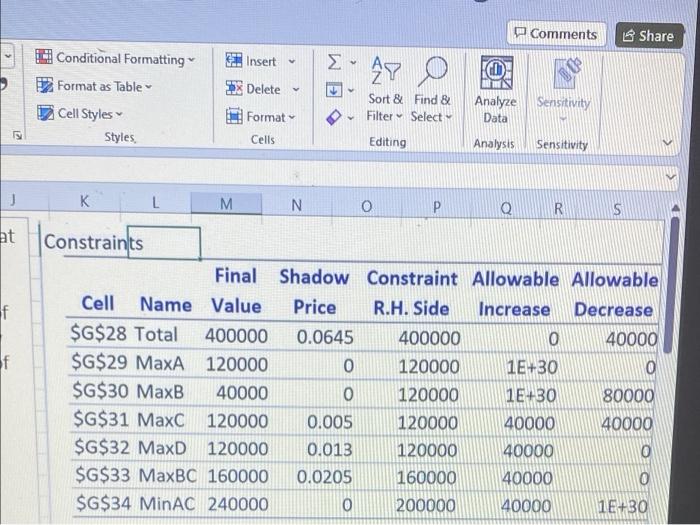Collapse the ribbon with chevron
This screenshot has height=525, width=700.
point(667,143)
